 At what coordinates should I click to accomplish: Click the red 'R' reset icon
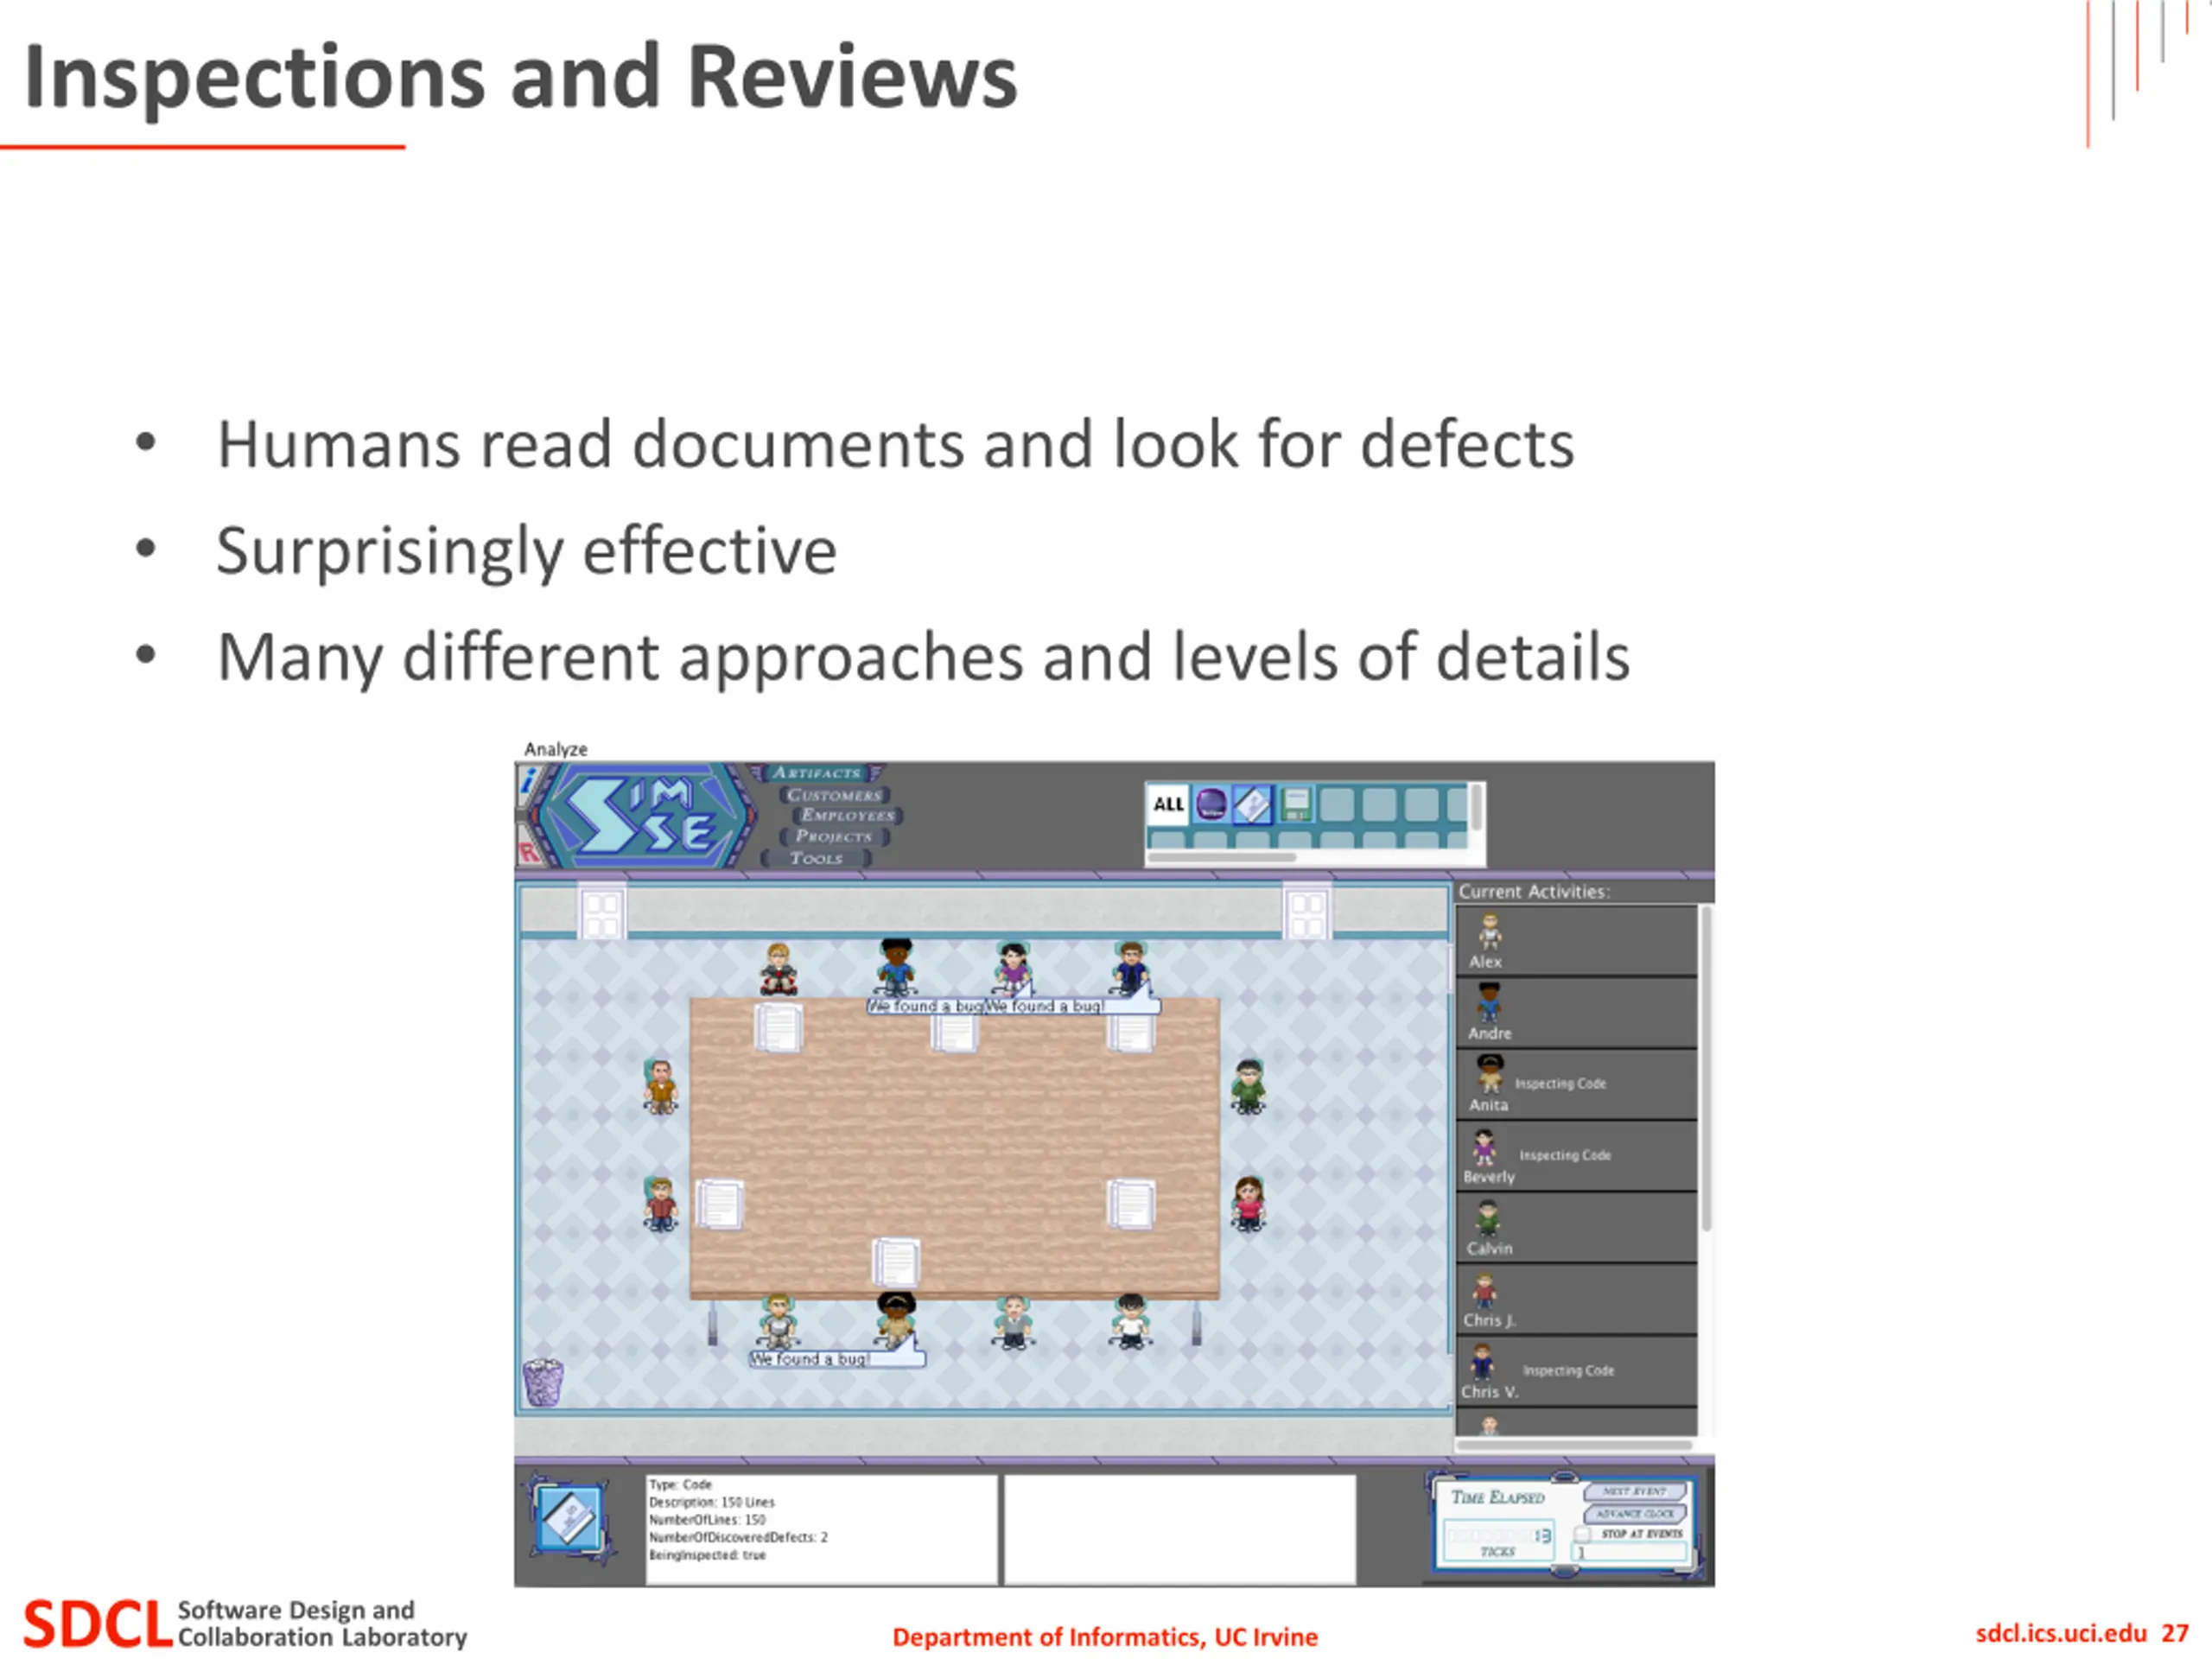529,852
